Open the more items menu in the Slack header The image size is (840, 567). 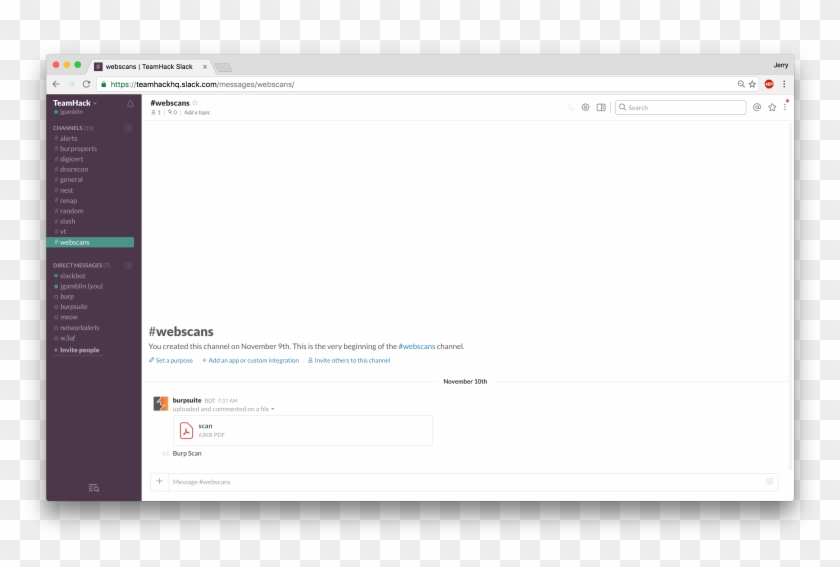[x=785, y=107]
